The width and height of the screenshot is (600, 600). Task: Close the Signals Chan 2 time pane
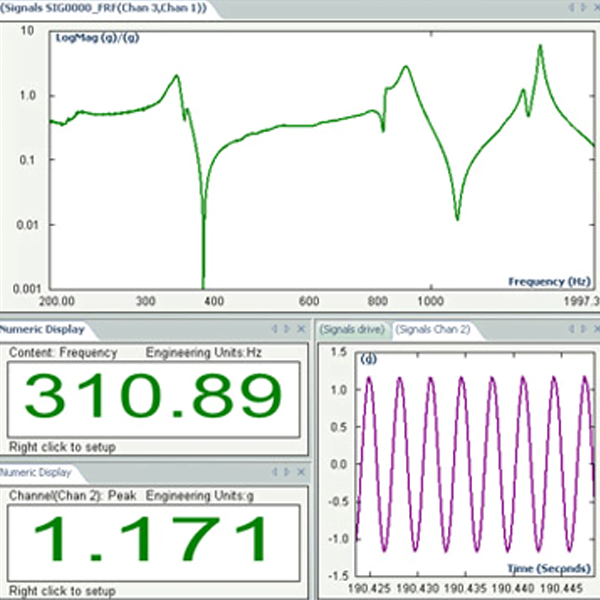(x=593, y=329)
